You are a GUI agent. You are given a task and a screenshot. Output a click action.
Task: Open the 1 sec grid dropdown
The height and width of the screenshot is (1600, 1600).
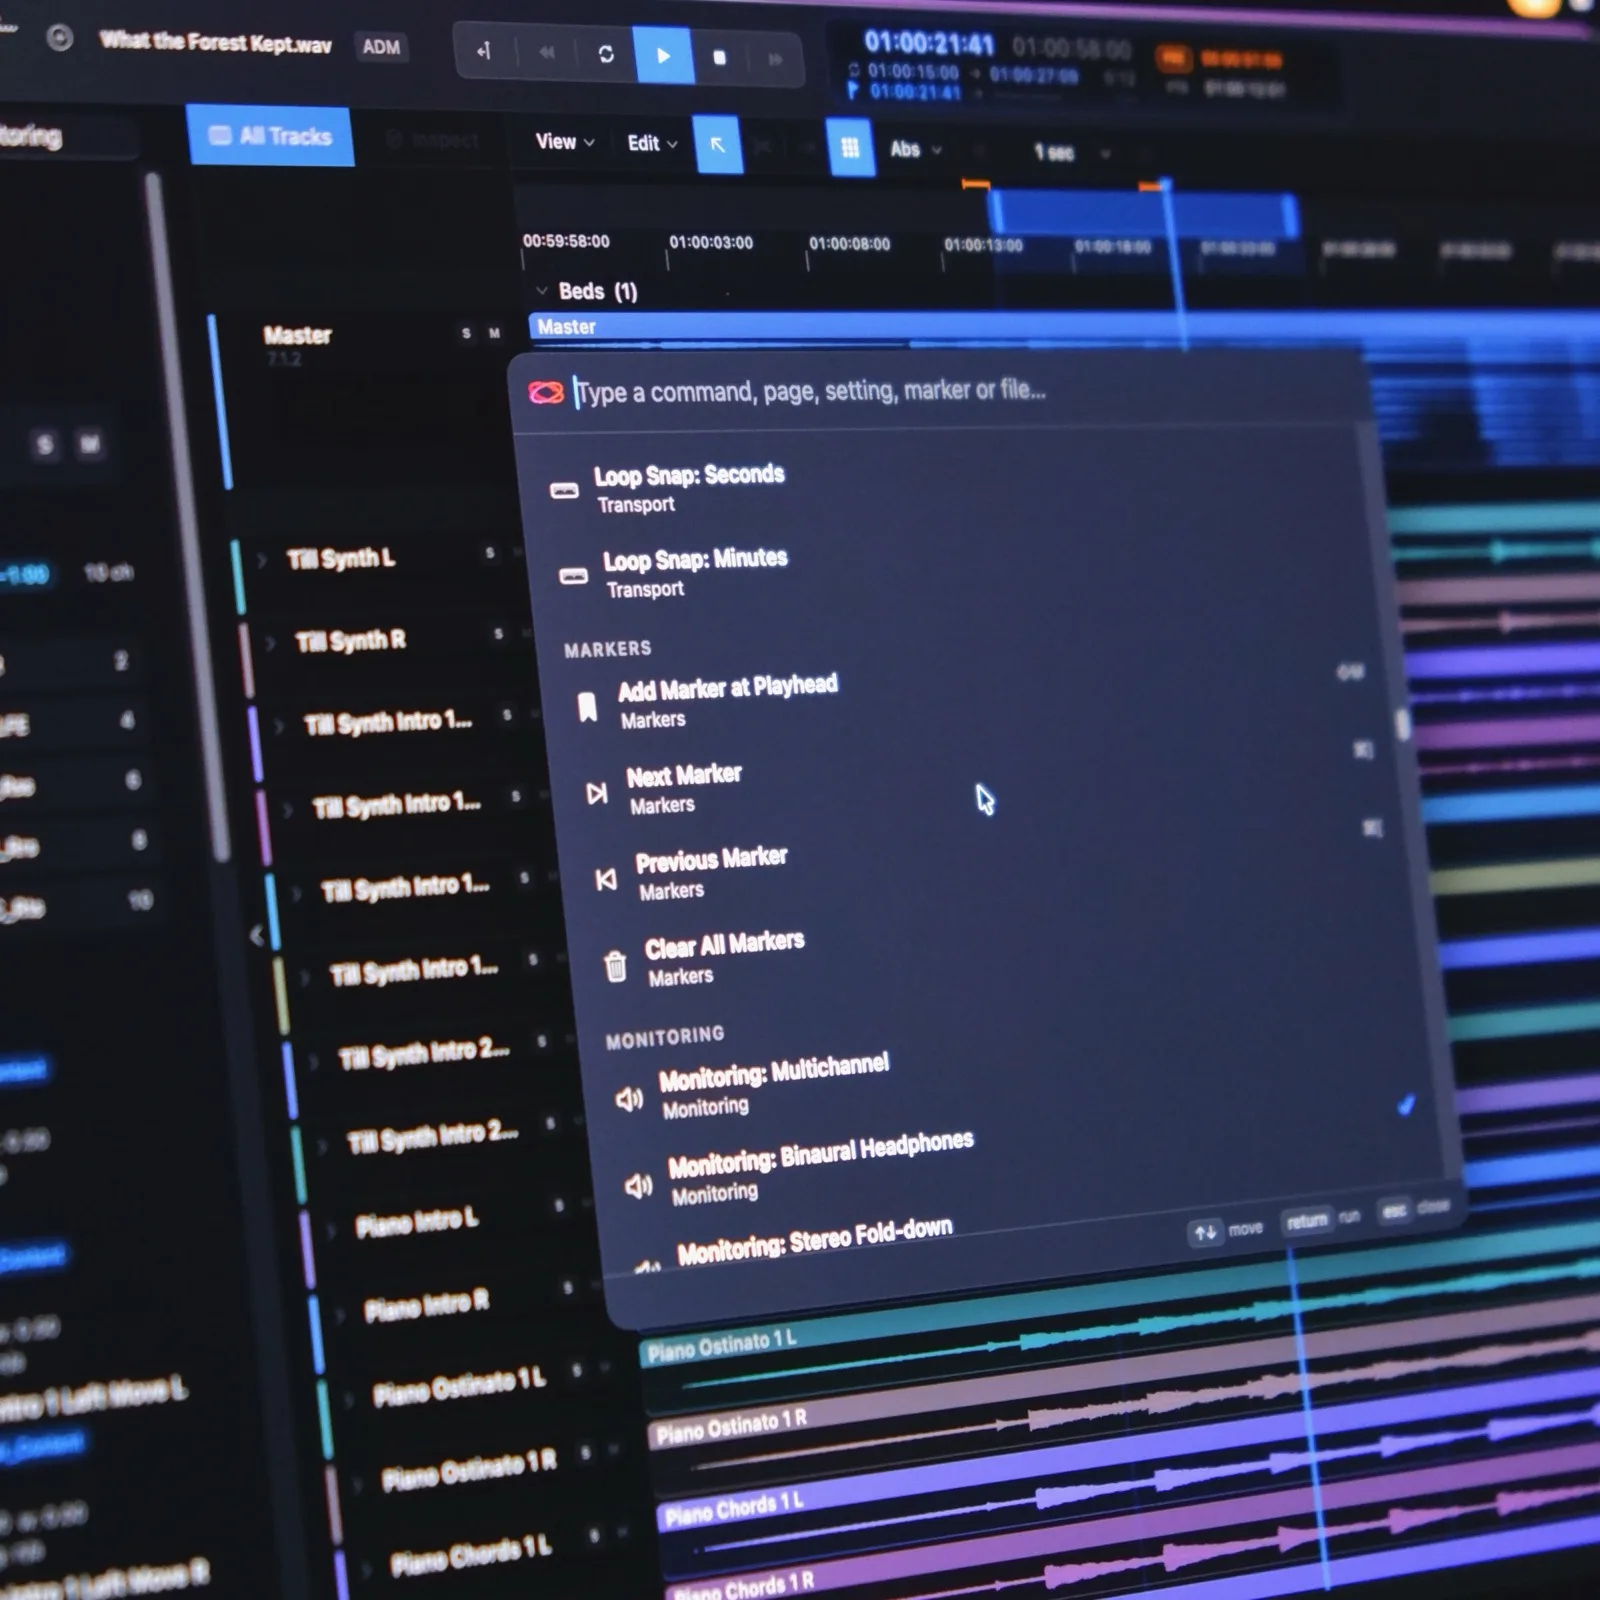(x=1071, y=153)
